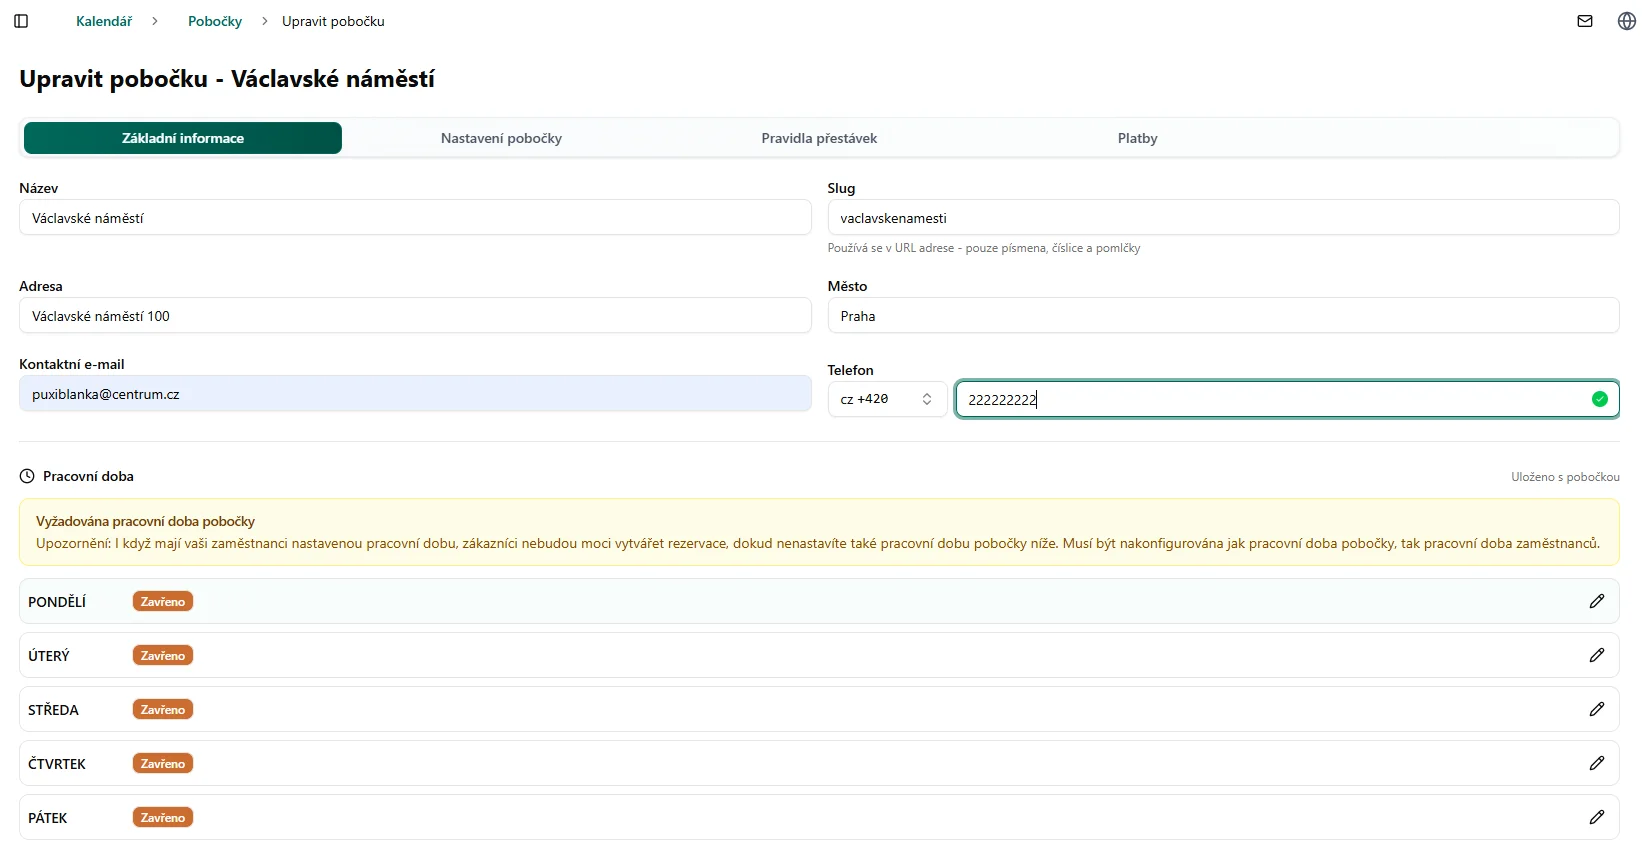
Task: Edit Pondělí working hours pencil icon
Action: (x=1596, y=601)
